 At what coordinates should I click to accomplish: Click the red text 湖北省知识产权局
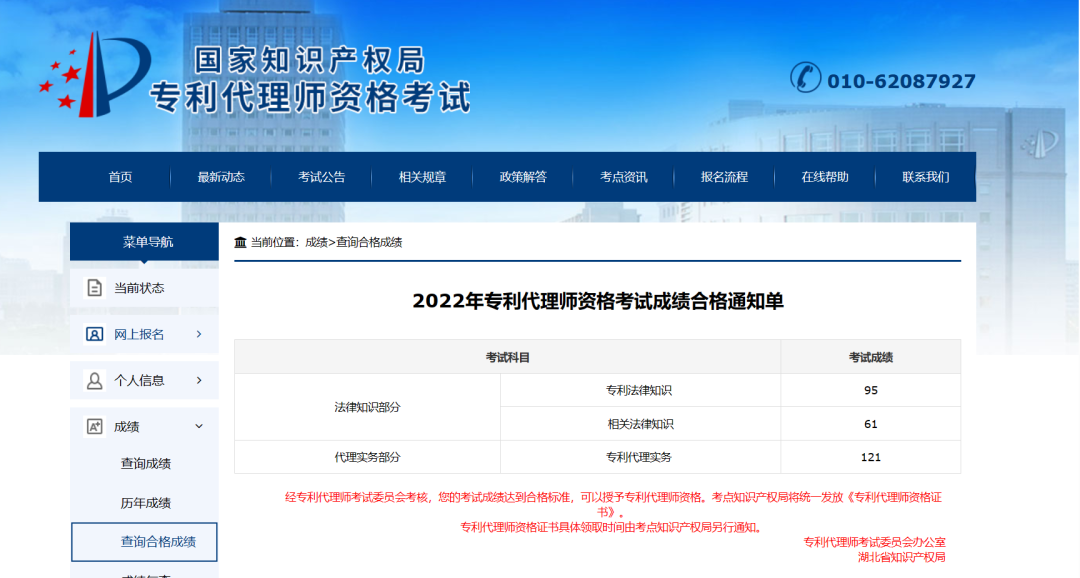click(902, 557)
